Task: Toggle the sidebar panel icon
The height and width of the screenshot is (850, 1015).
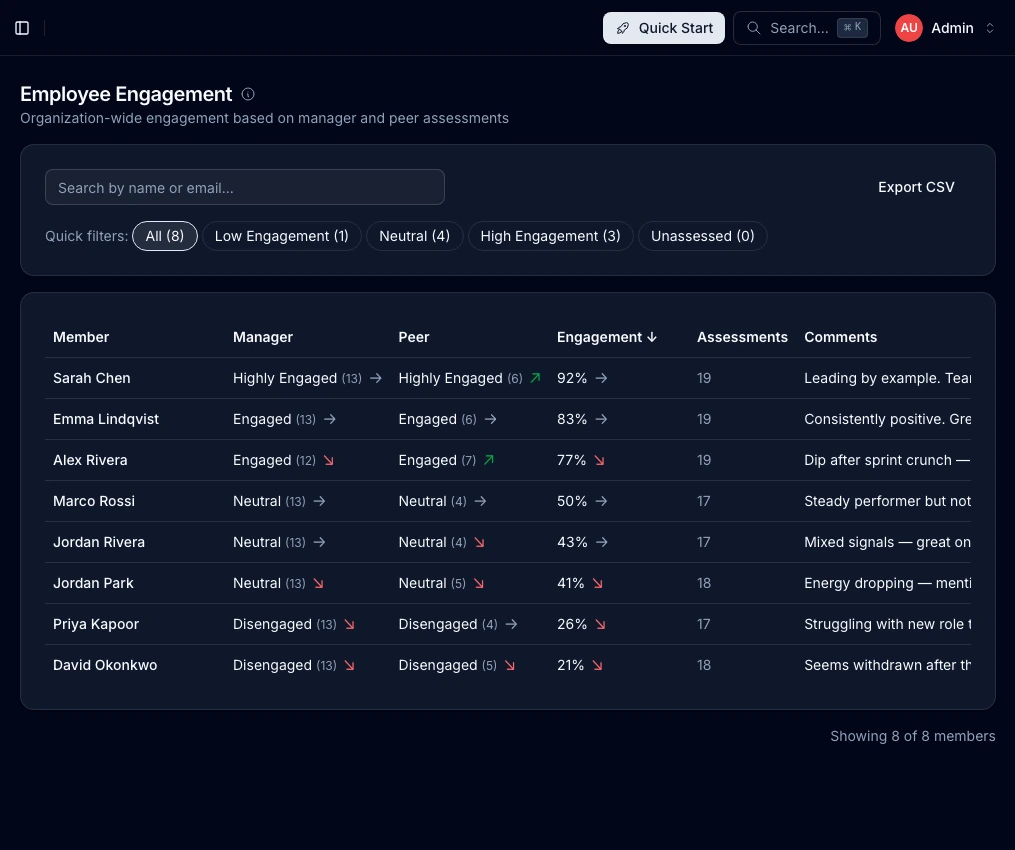Action: (x=22, y=28)
